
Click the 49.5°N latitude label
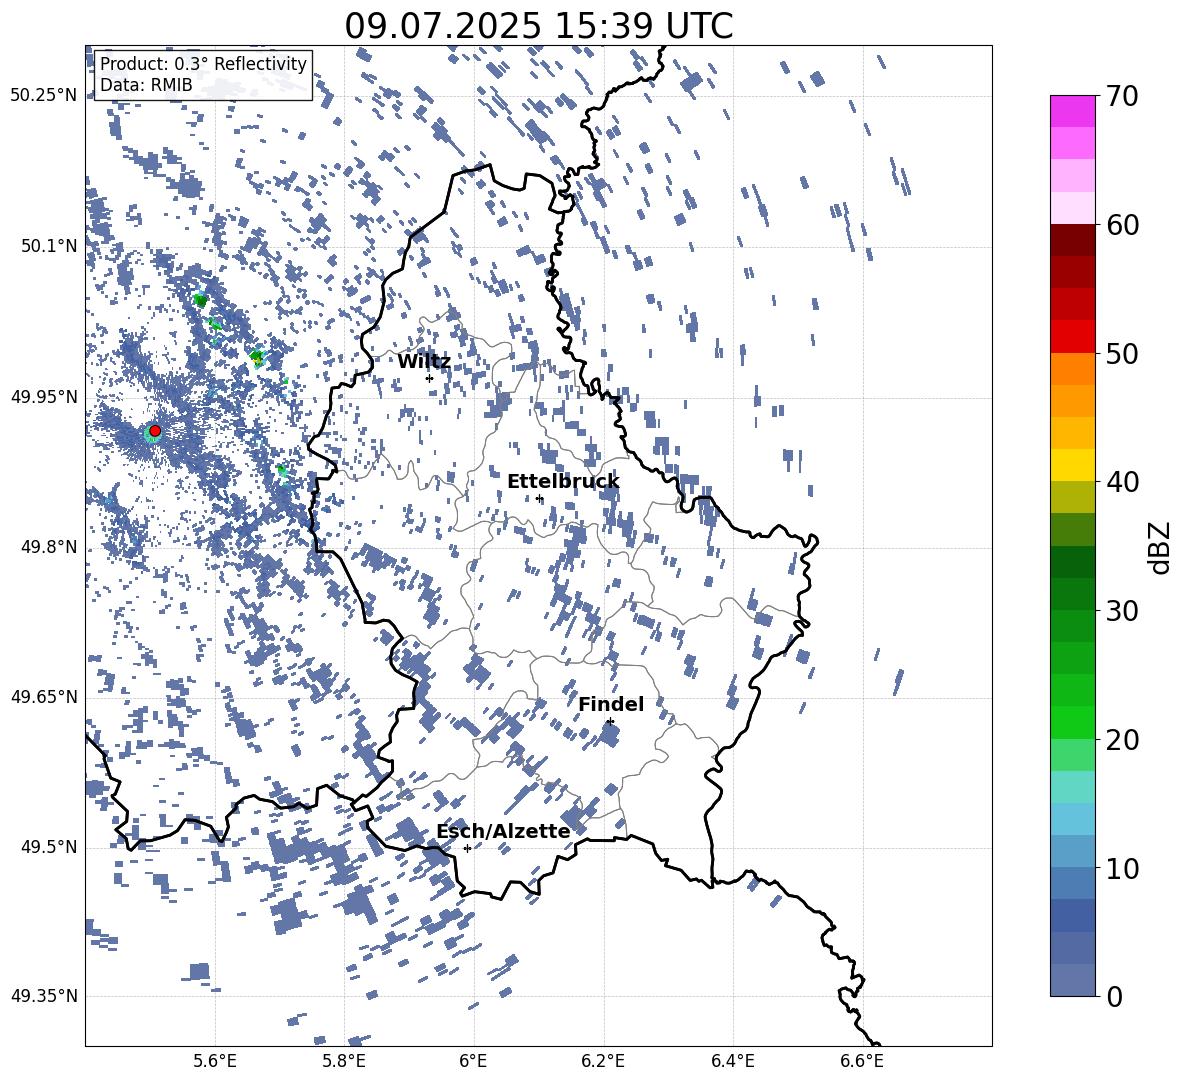50,847
